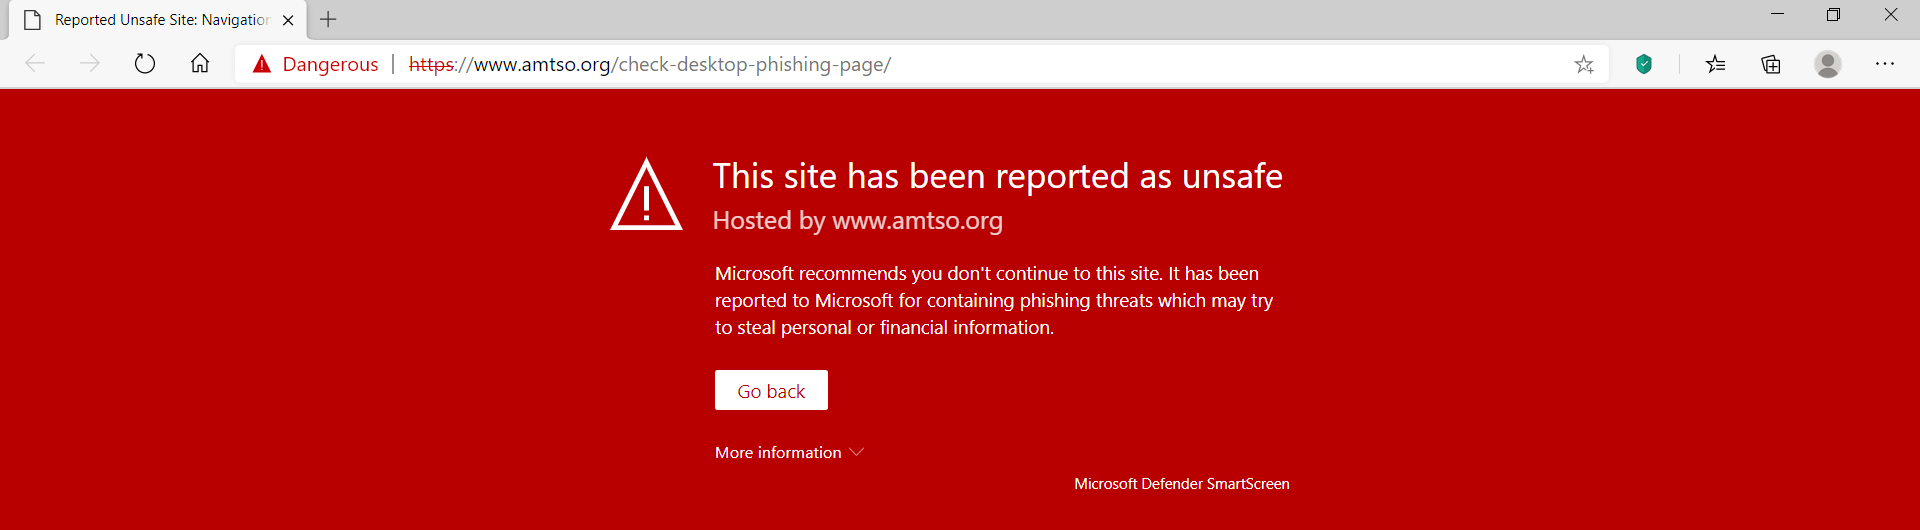Screen dimensions: 1920x530
Task: Open the Home page icon
Action: (x=200, y=64)
